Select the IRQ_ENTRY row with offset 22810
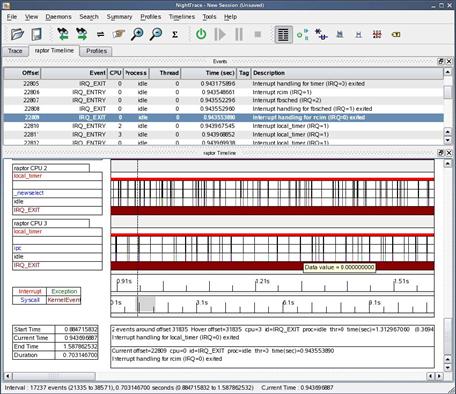The height and width of the screenshot is (394, 456). click(x=224, y=126)
